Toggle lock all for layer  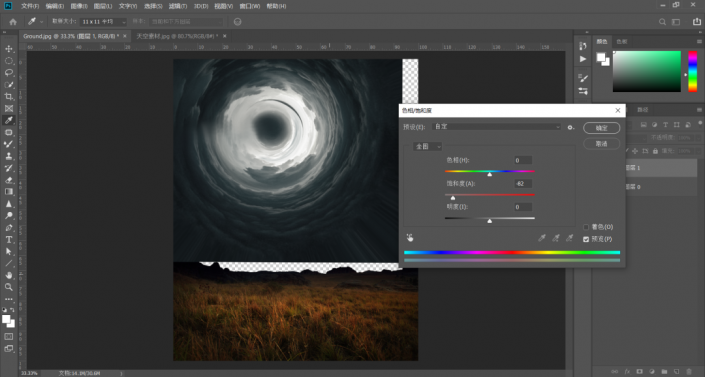(x=655, y=151)
